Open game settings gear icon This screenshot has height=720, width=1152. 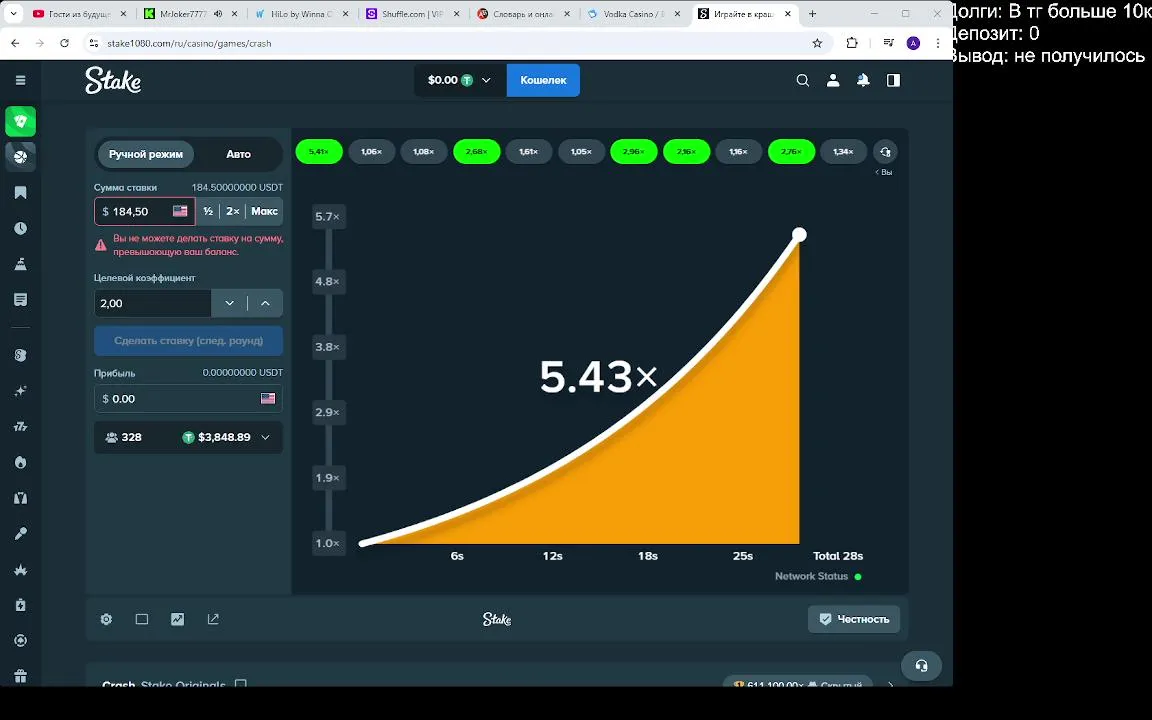[107, 619]
